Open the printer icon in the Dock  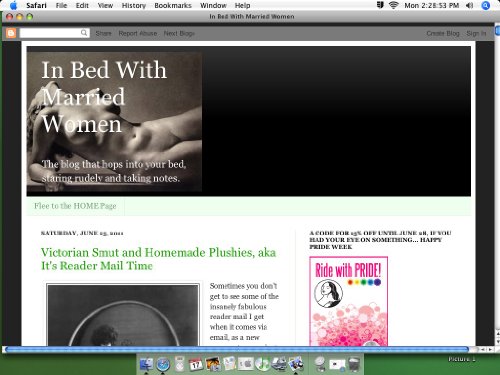pyautogui.click(x=279, y=364)
